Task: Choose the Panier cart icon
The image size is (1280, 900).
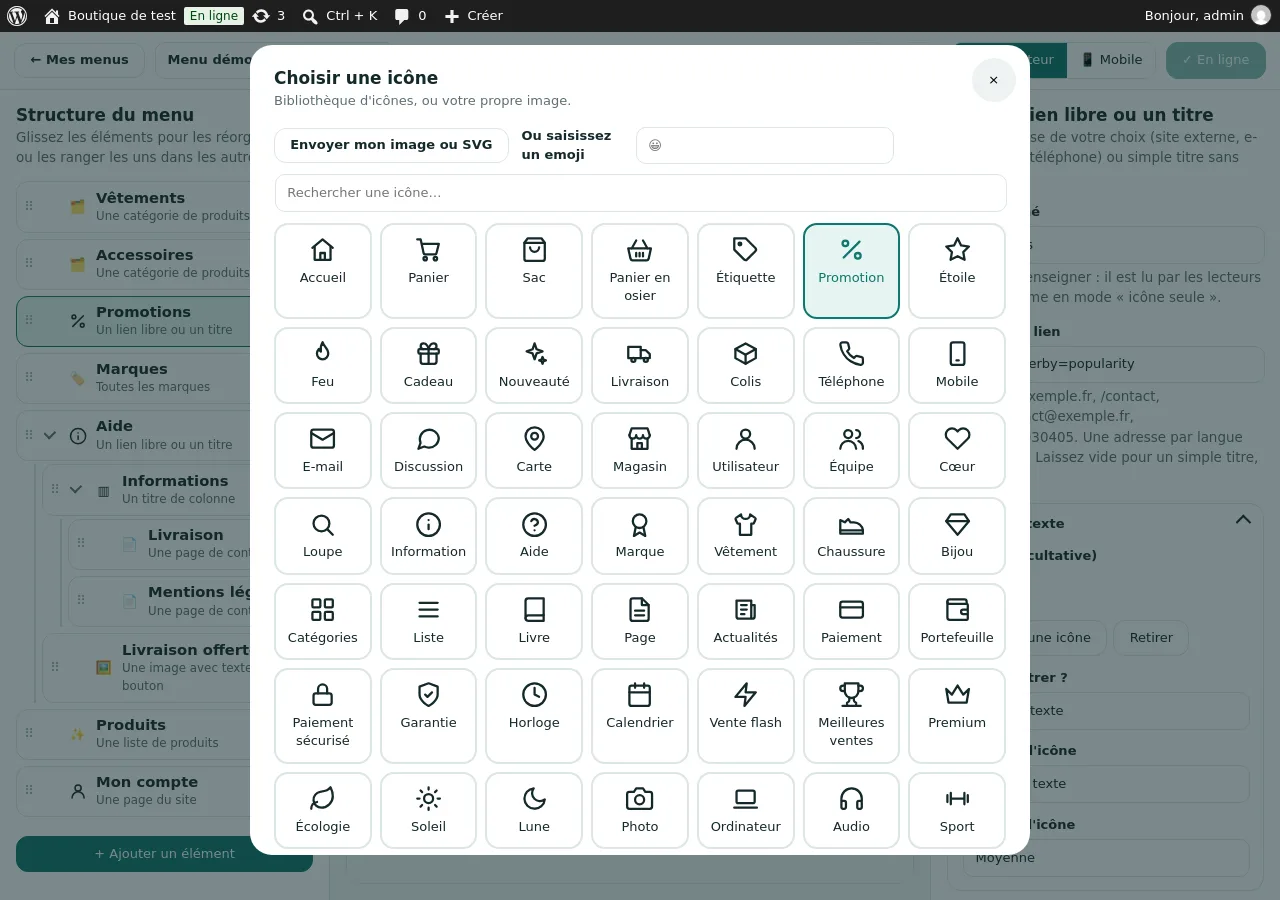Action: (x=428, y=271)
